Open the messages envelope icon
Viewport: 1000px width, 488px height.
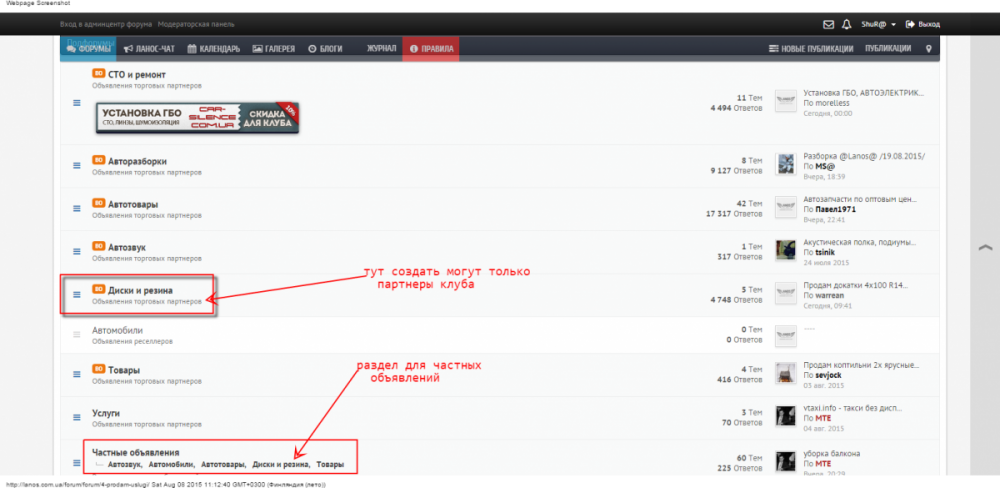[828, 23]
